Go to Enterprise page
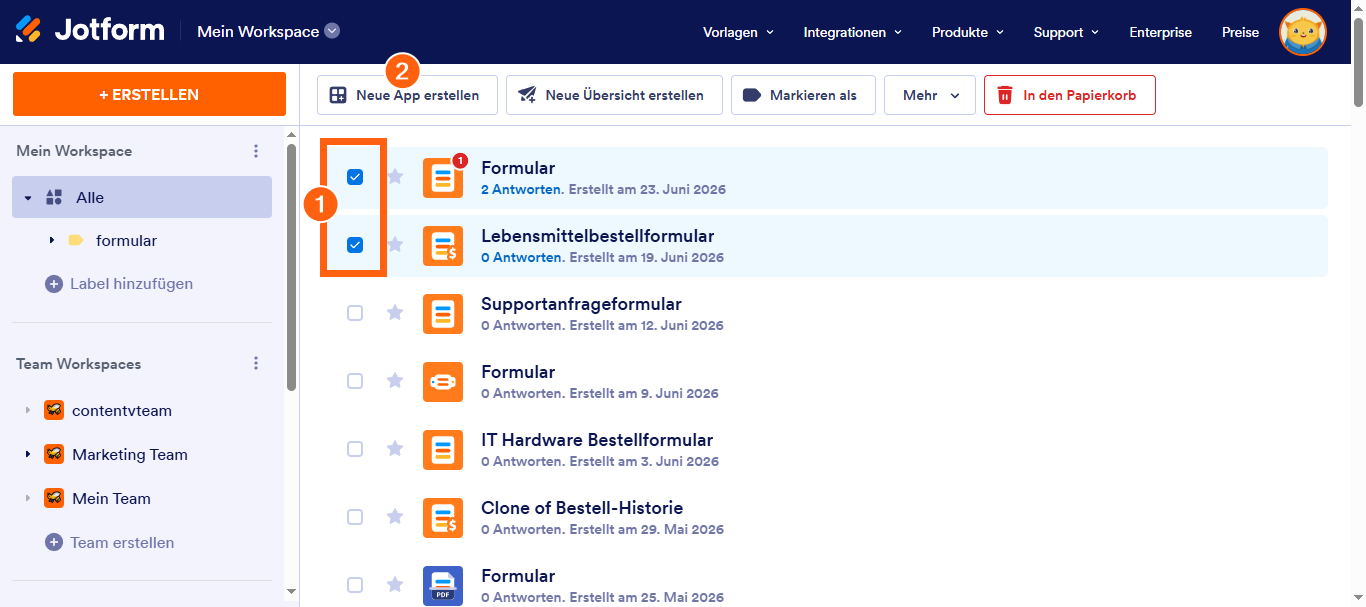This screenshot has width=1366, height=607. point(1160,32)
